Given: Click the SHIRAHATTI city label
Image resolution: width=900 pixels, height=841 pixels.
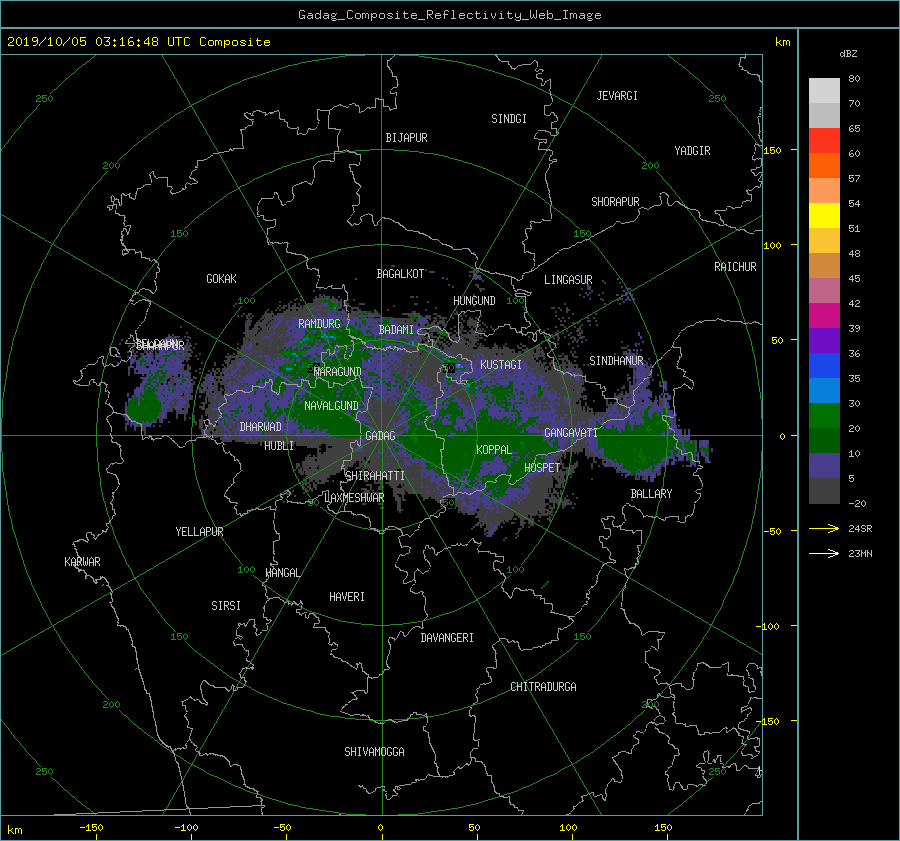Looking at the screenshot, I should coord(375,476).
